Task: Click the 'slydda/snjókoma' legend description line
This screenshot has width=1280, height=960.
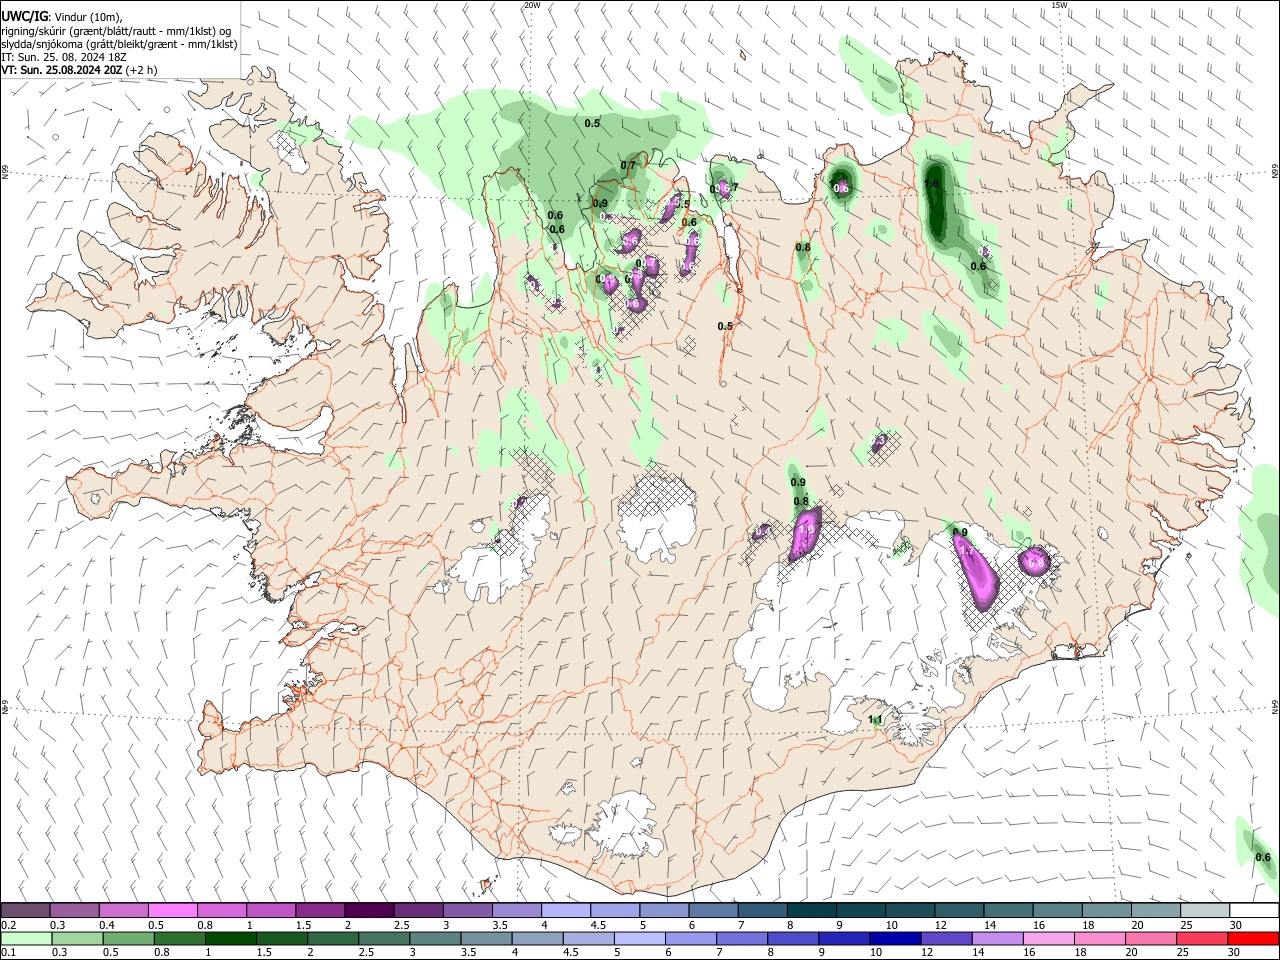Action: coord(119,44)
